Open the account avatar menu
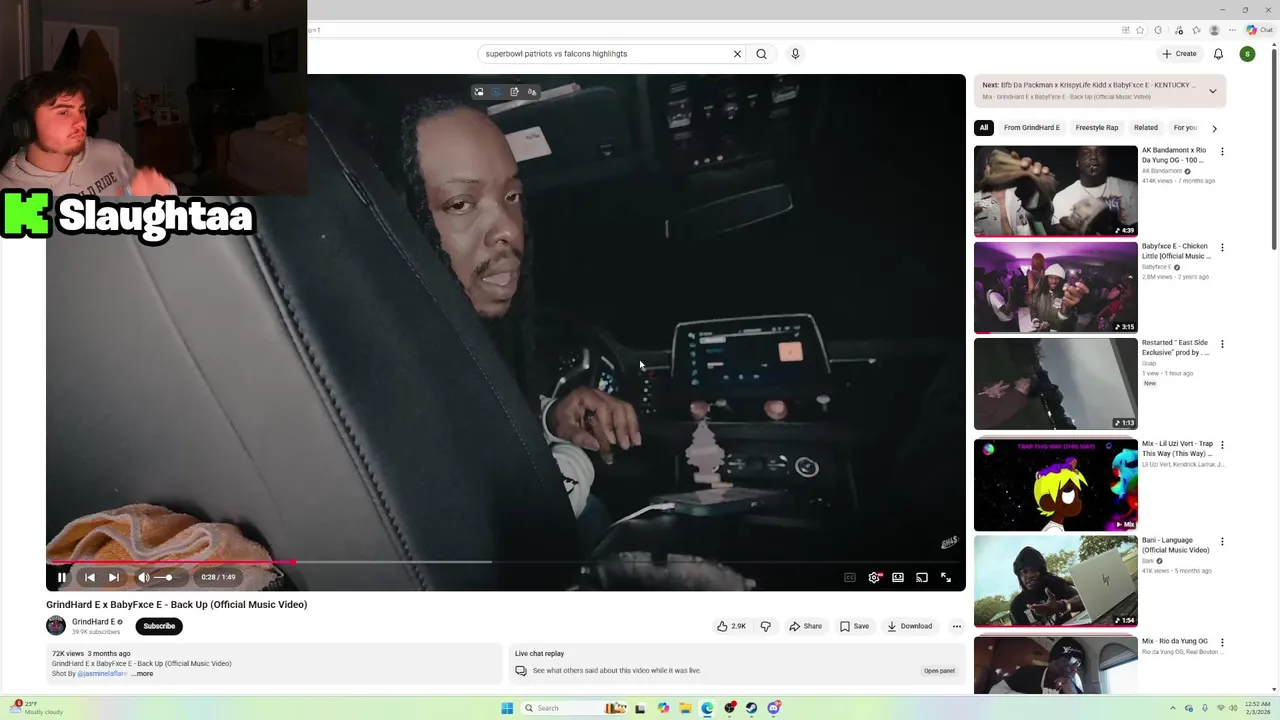The height and width of the screenshot is (720, 1280). pos(1247,54)
